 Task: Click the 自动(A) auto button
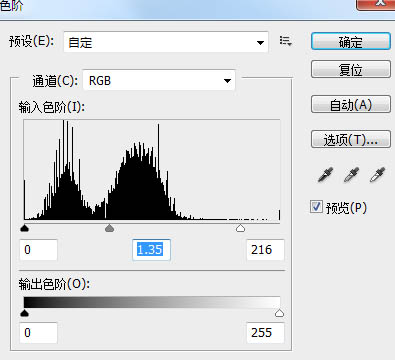351,104
